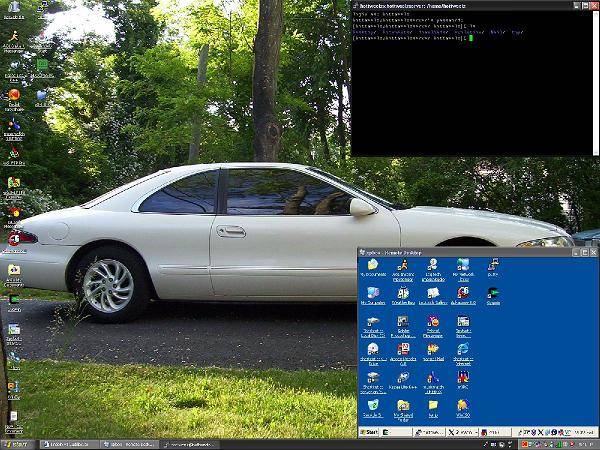Open Netscape 6 icon on the host desktop
600x450 pixels.
coord(14,240)
